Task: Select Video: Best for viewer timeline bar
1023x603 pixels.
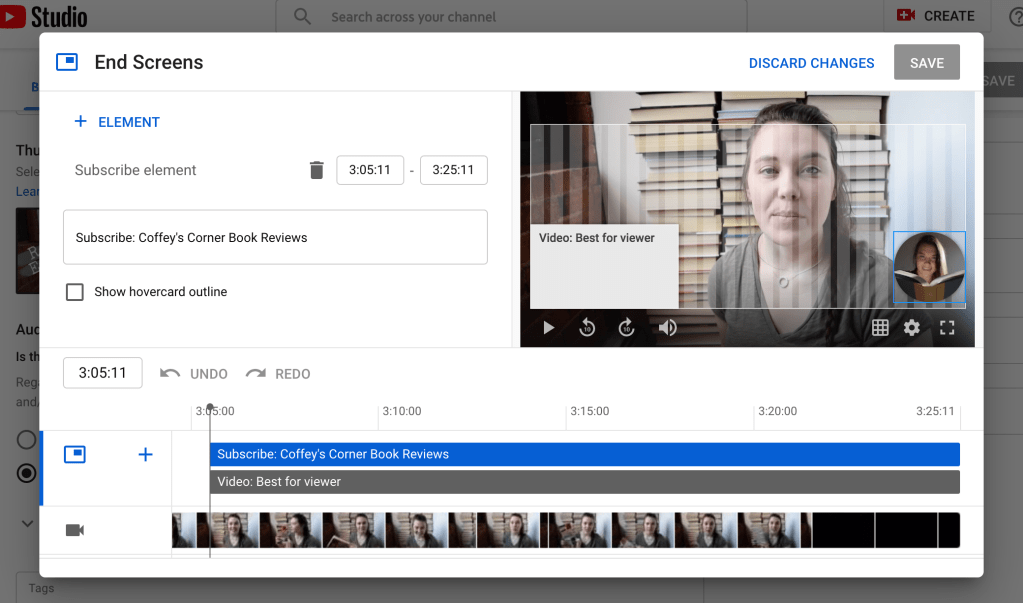Action: (584, 482)
